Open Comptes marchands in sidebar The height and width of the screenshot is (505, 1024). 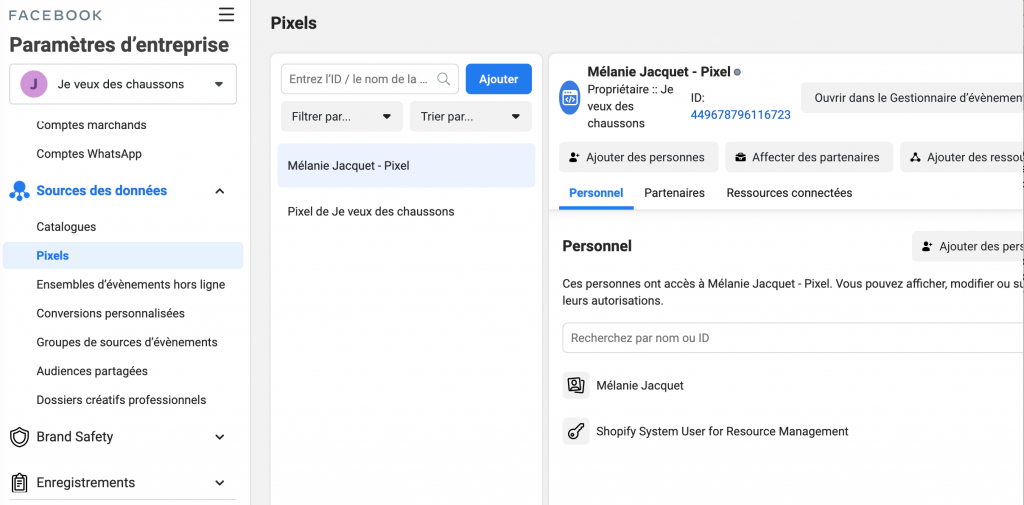pos(91,125)
